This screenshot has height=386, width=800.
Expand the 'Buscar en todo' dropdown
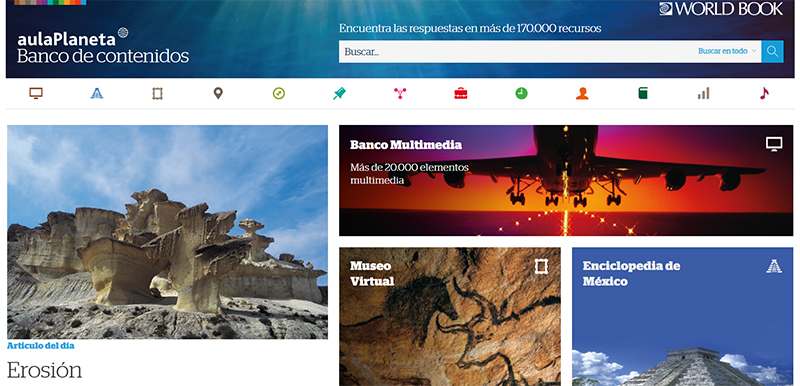[x=727, y=52]
